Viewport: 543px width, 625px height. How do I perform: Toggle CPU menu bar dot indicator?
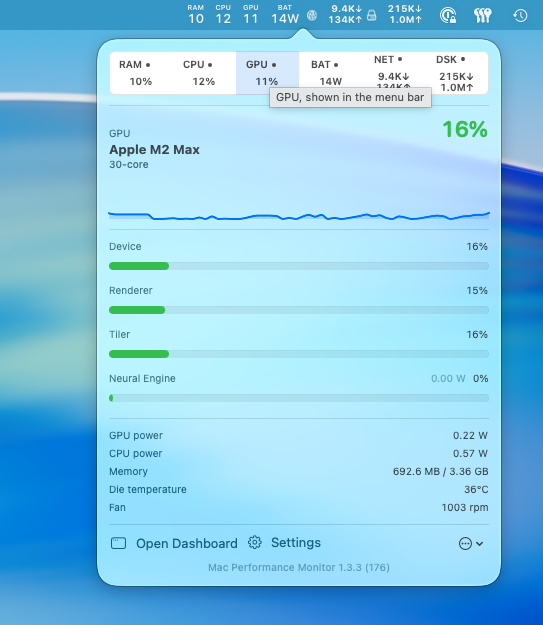[210, 65]
